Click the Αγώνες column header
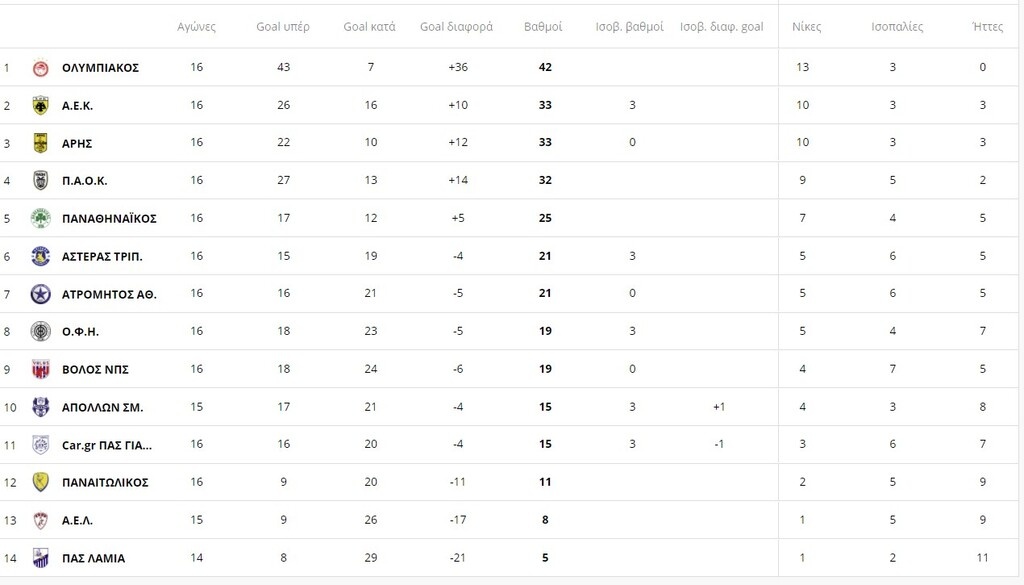1024x585 pixels. coord(196,27)
